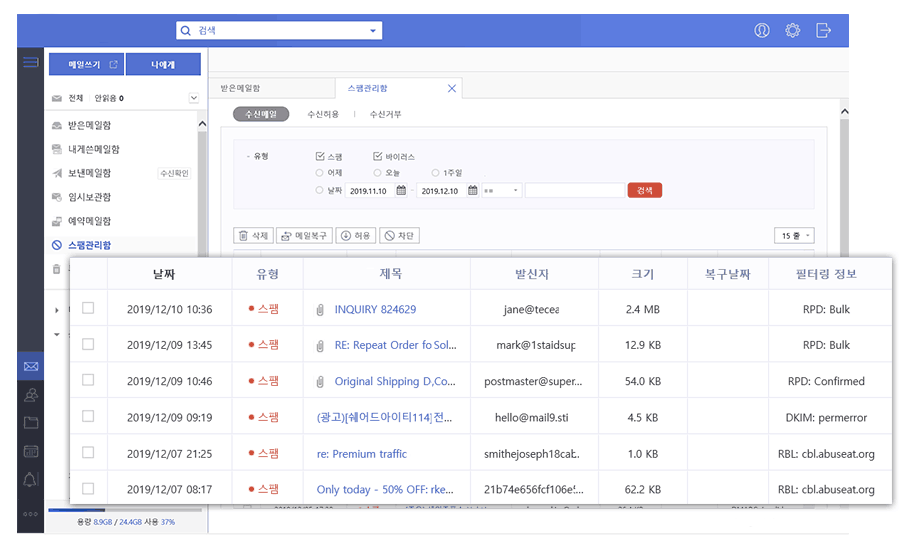Check the 2019/12/07 08:17 row checkbox

[88, 489]
